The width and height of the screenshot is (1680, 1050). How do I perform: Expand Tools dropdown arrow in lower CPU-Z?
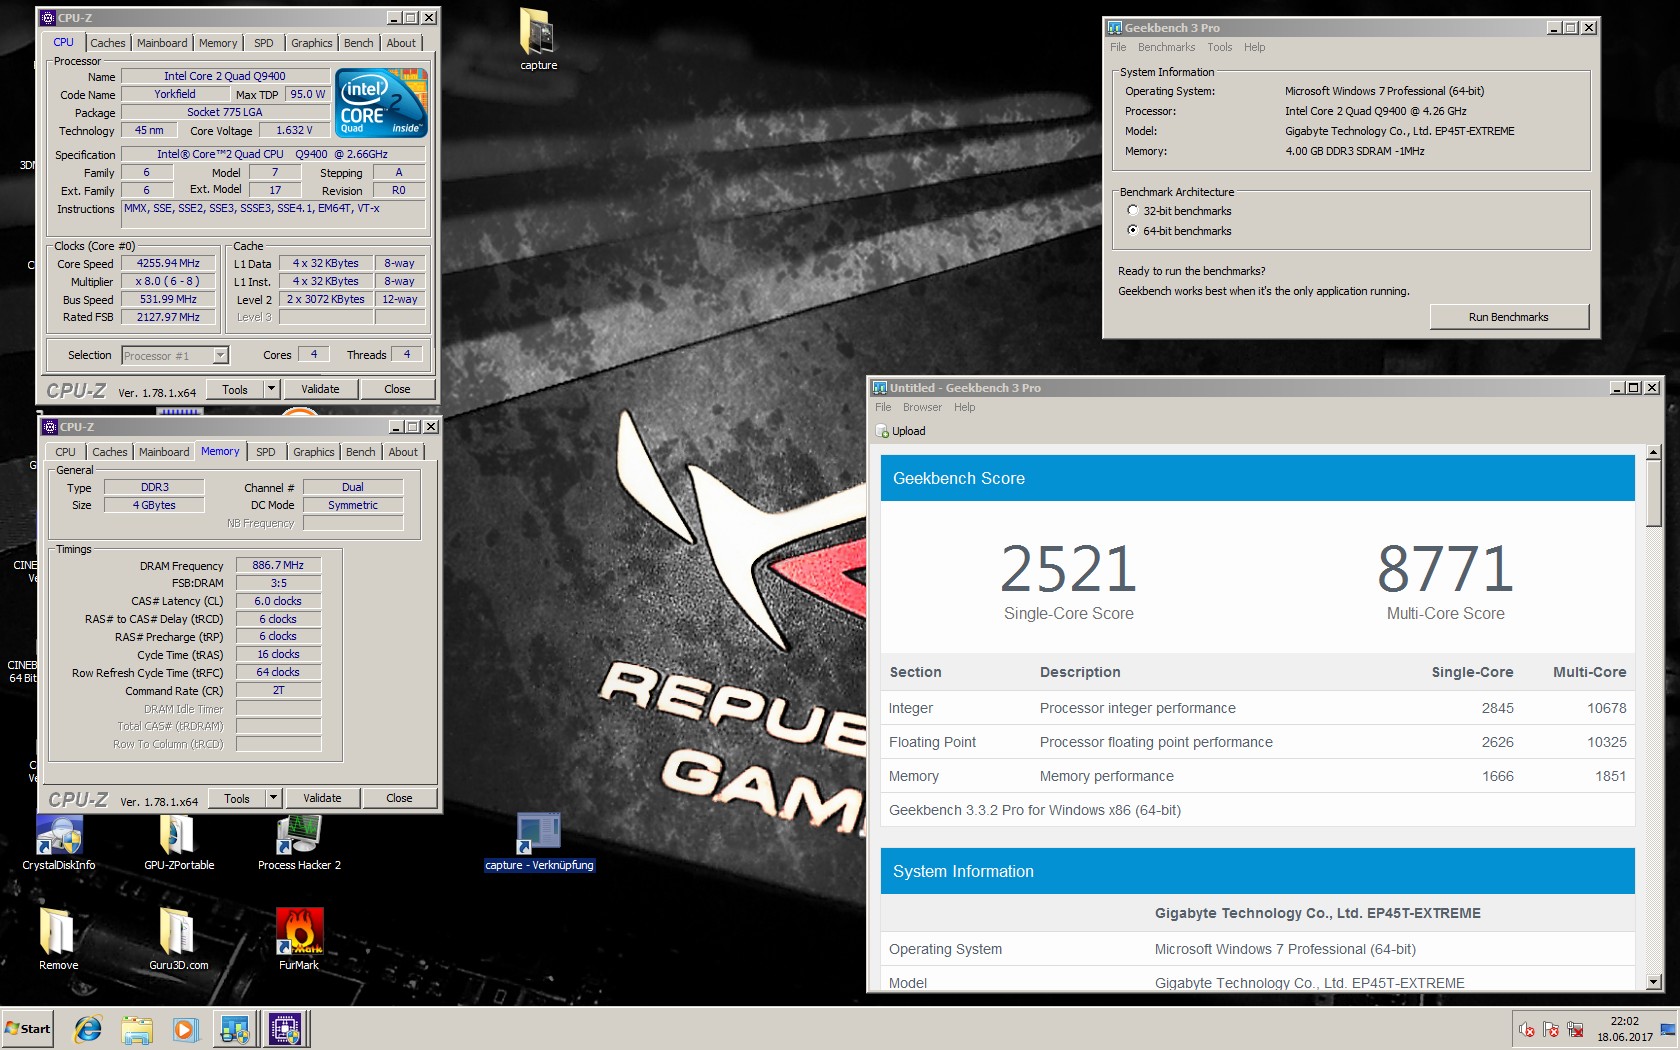[x=273, y=798]
